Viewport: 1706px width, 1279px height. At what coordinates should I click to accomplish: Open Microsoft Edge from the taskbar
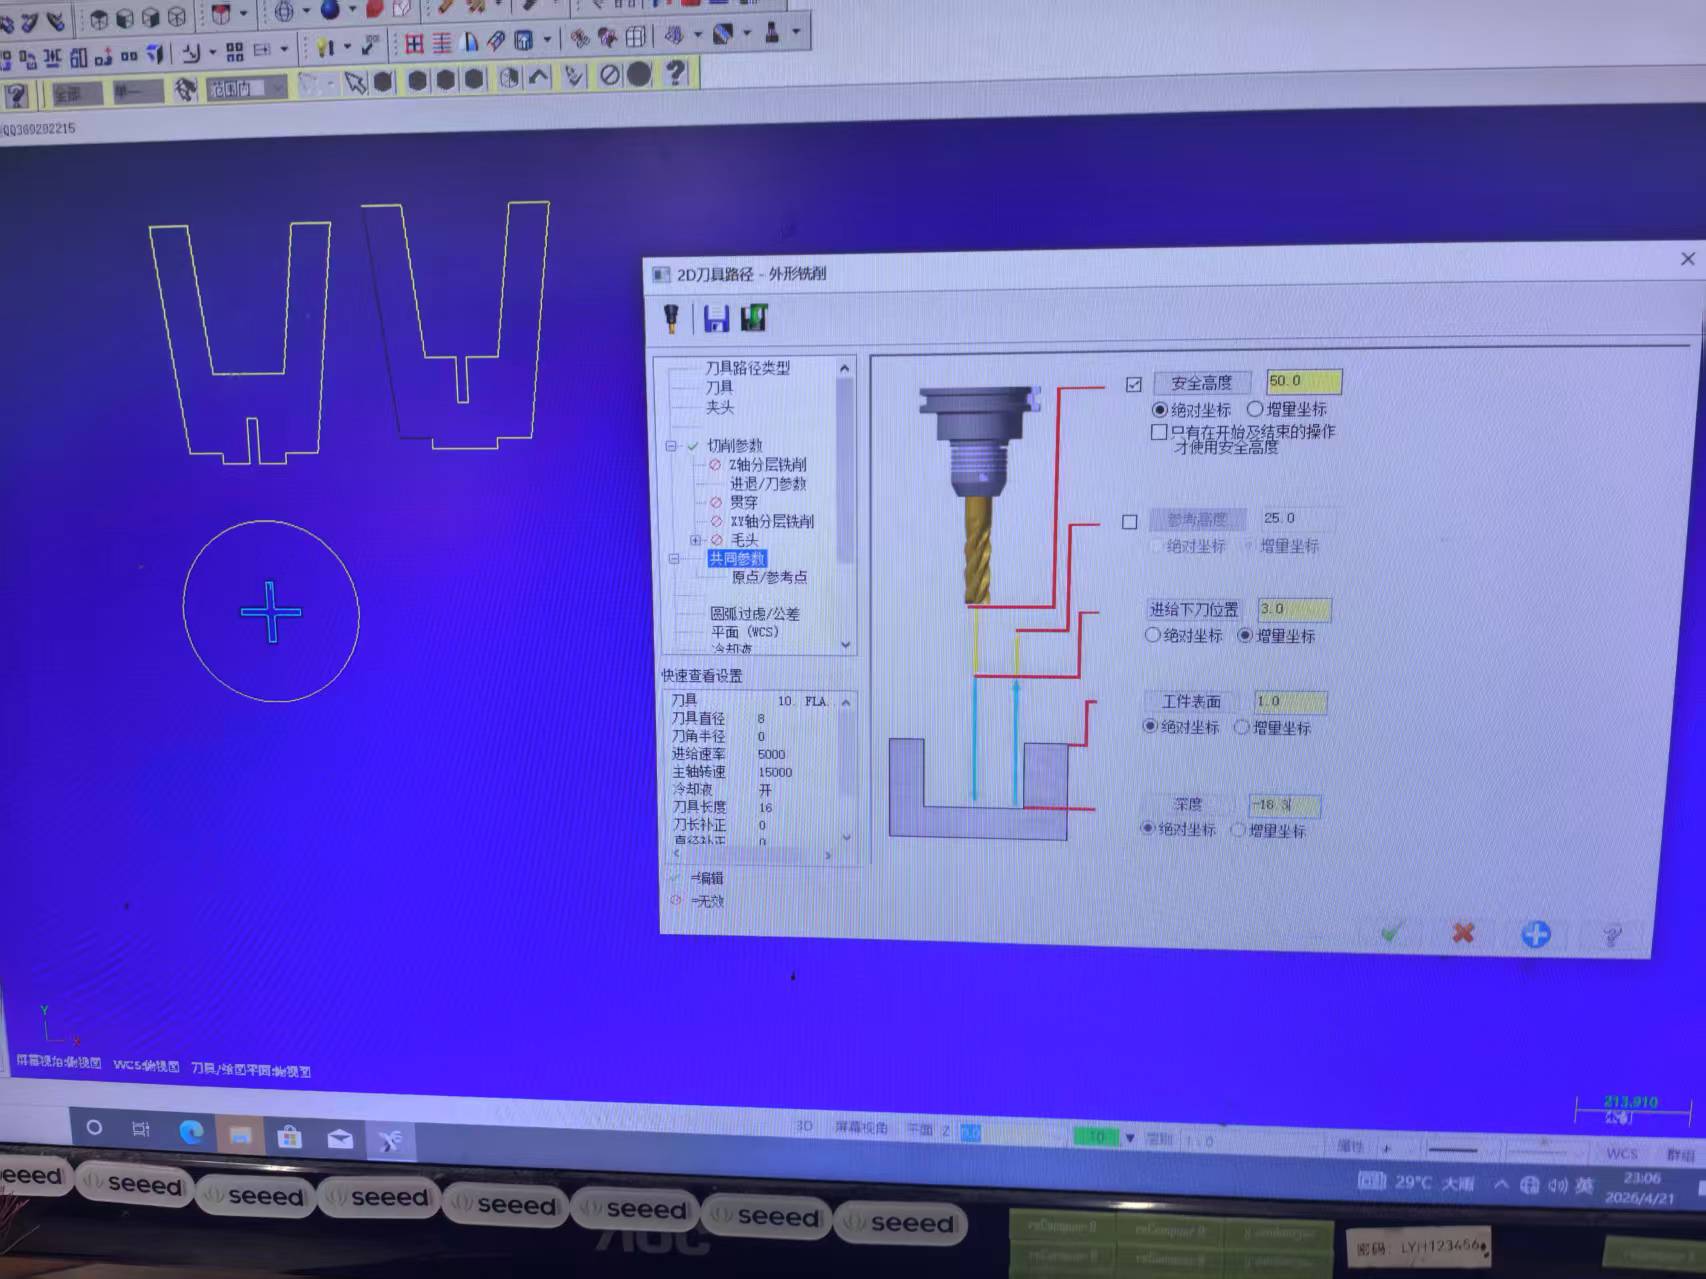point(191,1131)
